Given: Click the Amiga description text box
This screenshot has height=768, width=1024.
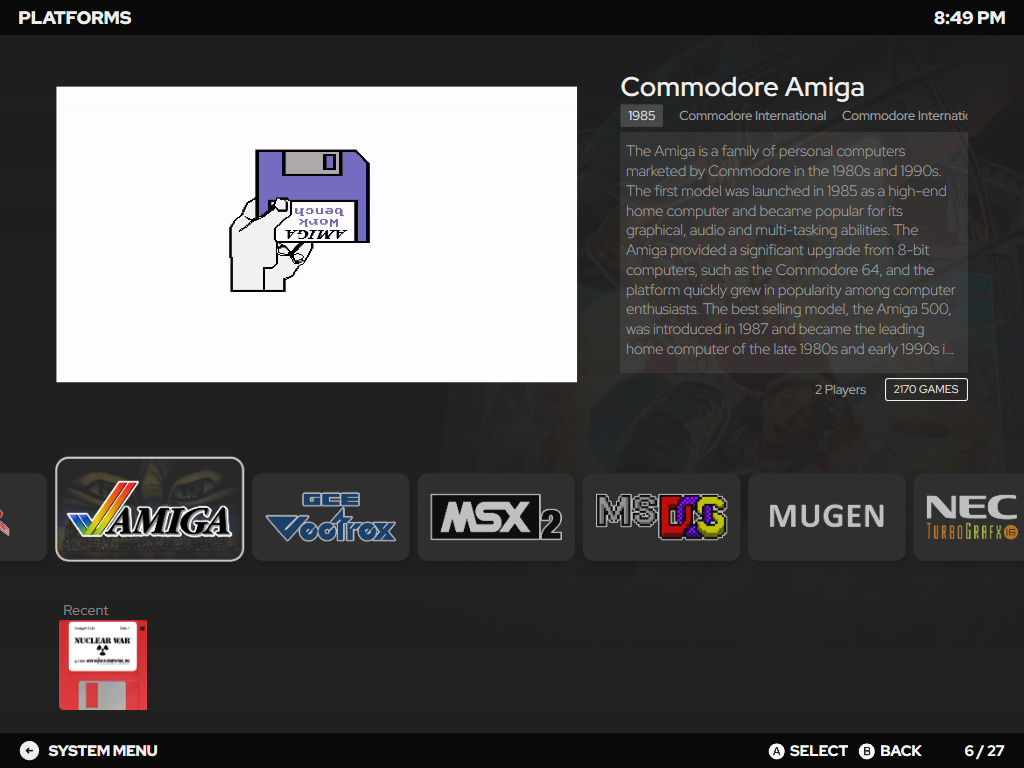Looking at the screenshot, I should pos(793,252).
